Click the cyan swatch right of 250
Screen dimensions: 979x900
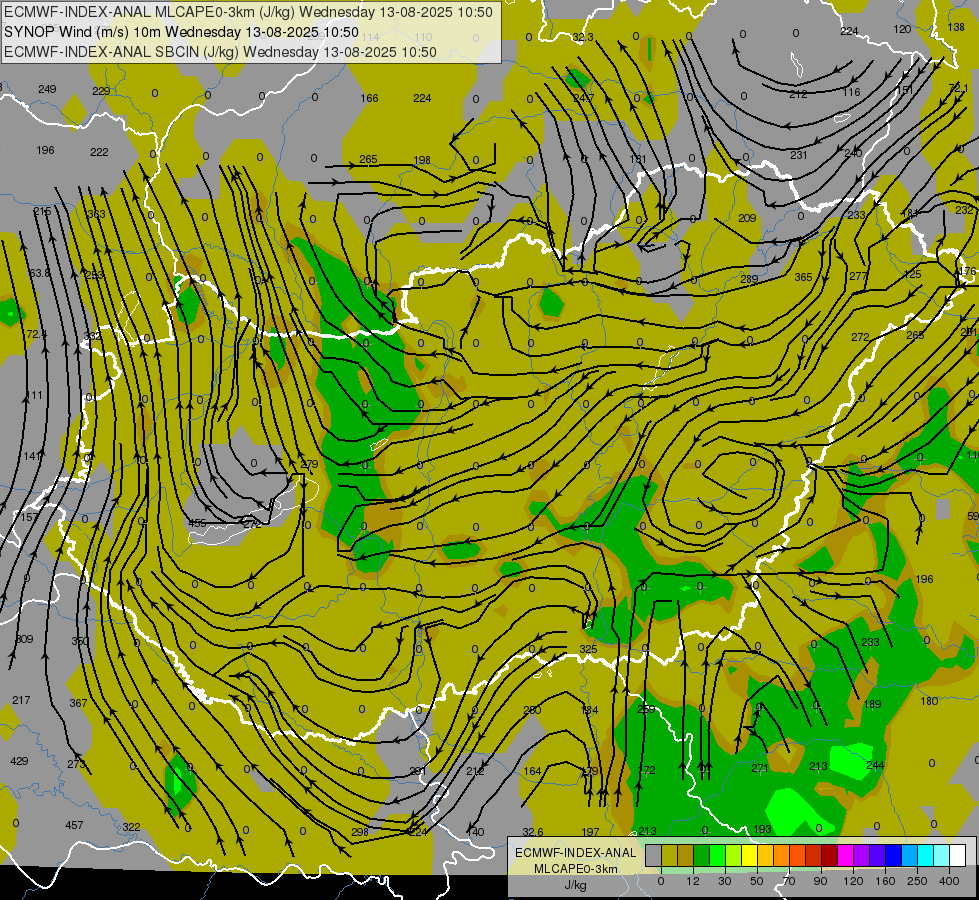tap(926, 855)
